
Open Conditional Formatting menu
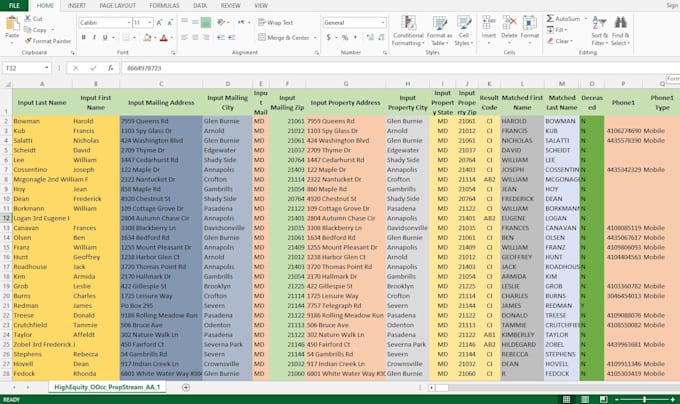tap(408, 30)
